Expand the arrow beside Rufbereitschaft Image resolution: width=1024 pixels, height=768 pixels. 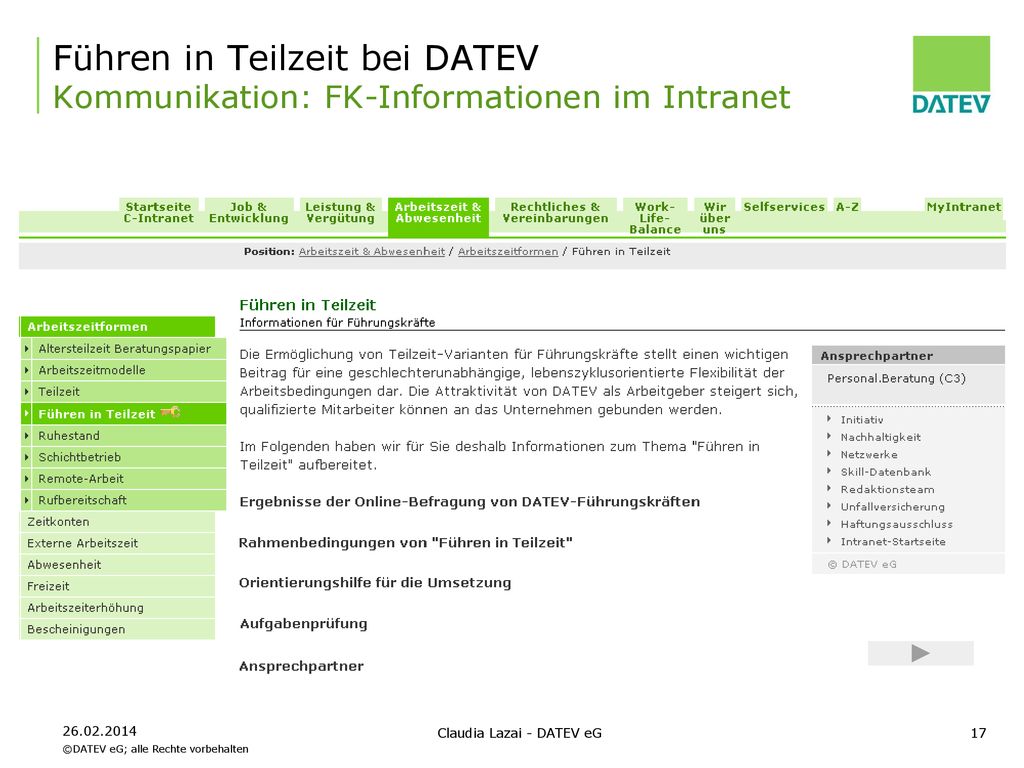(x=27, y=500)
